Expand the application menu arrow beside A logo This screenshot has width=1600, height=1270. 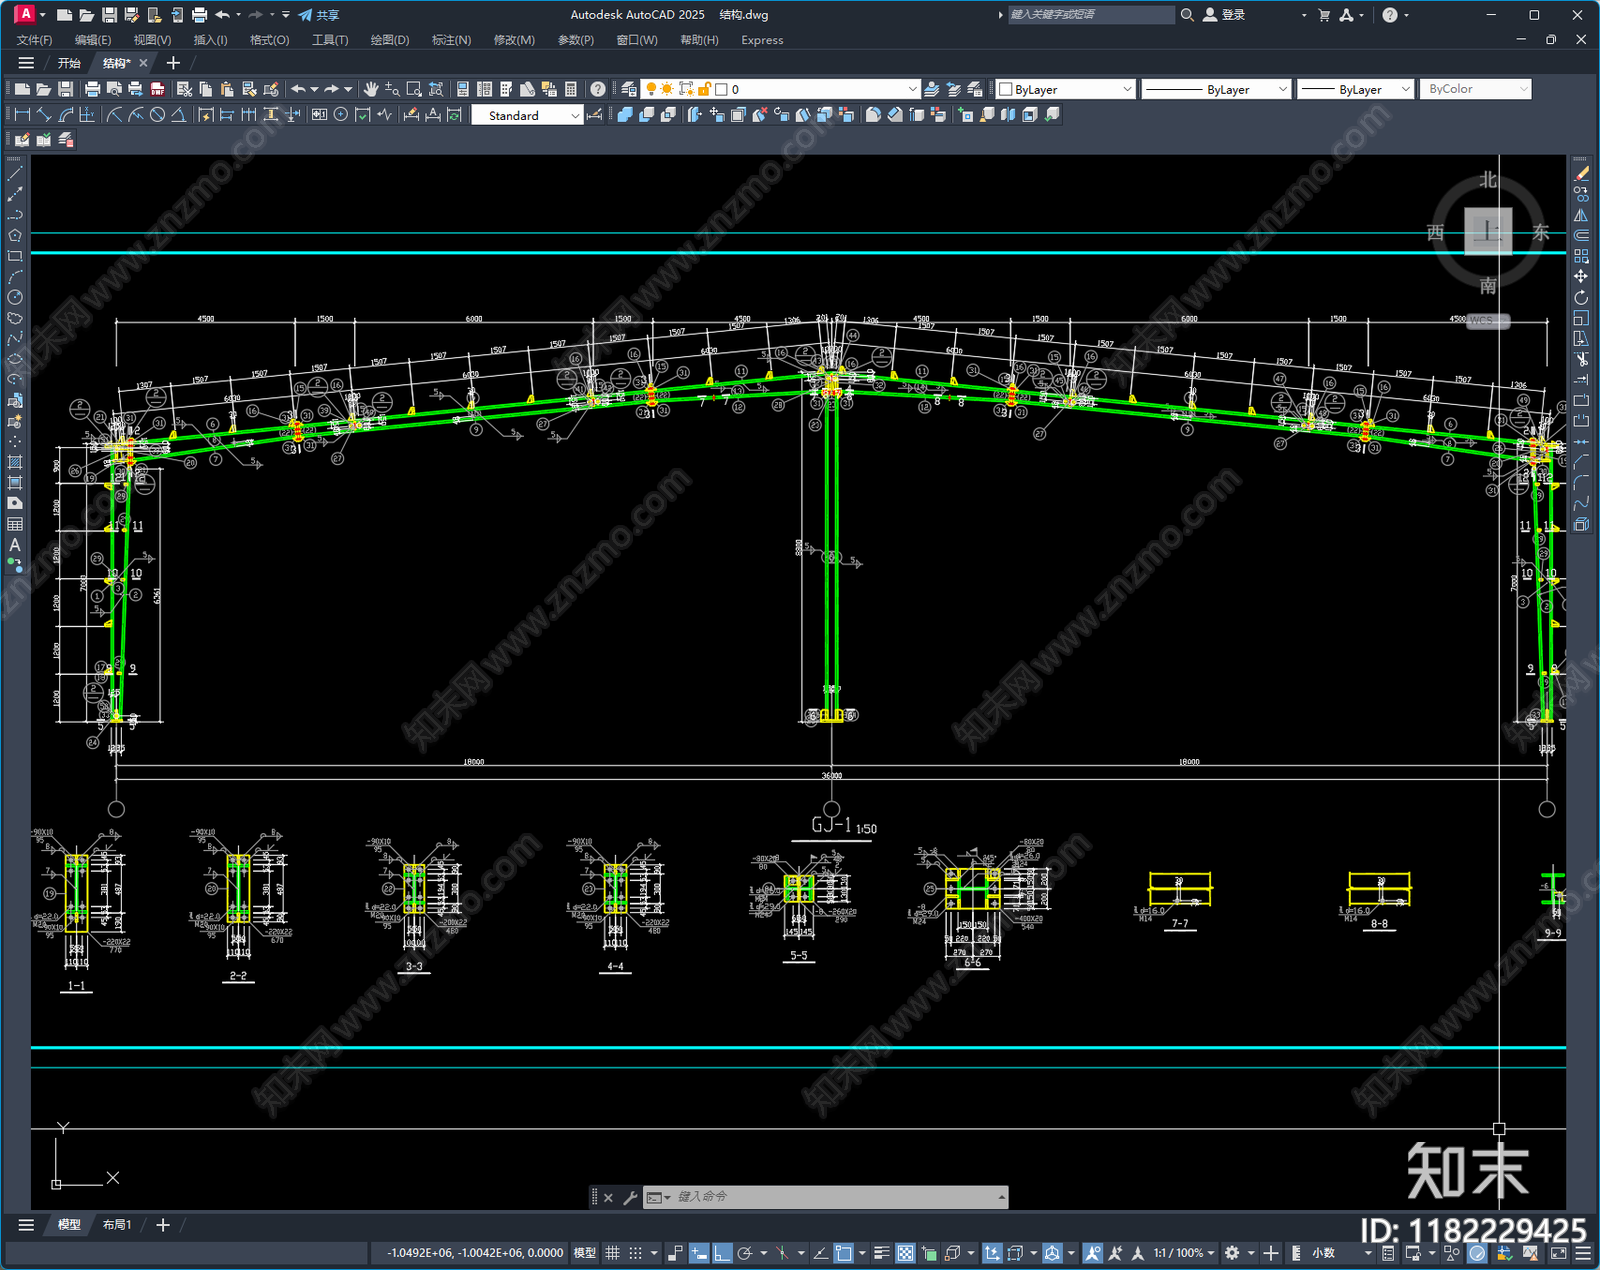[x=43, y=15]
